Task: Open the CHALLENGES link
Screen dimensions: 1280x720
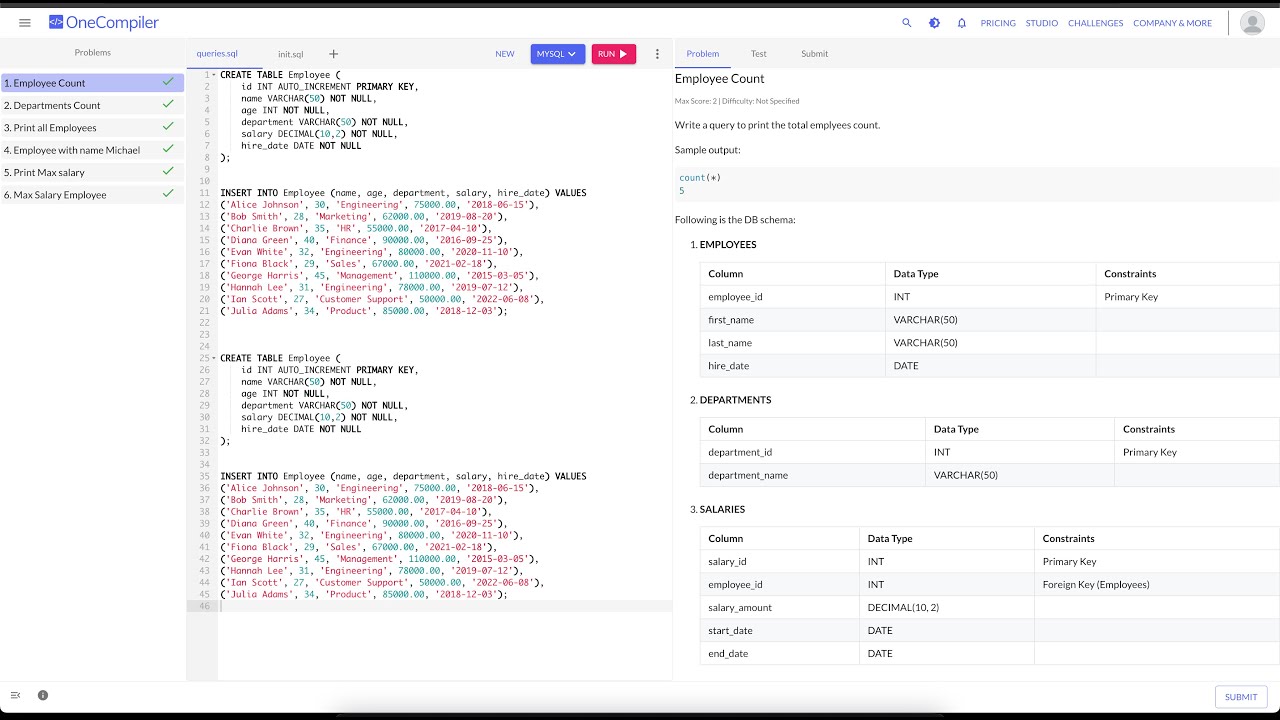Action: 1096,23
